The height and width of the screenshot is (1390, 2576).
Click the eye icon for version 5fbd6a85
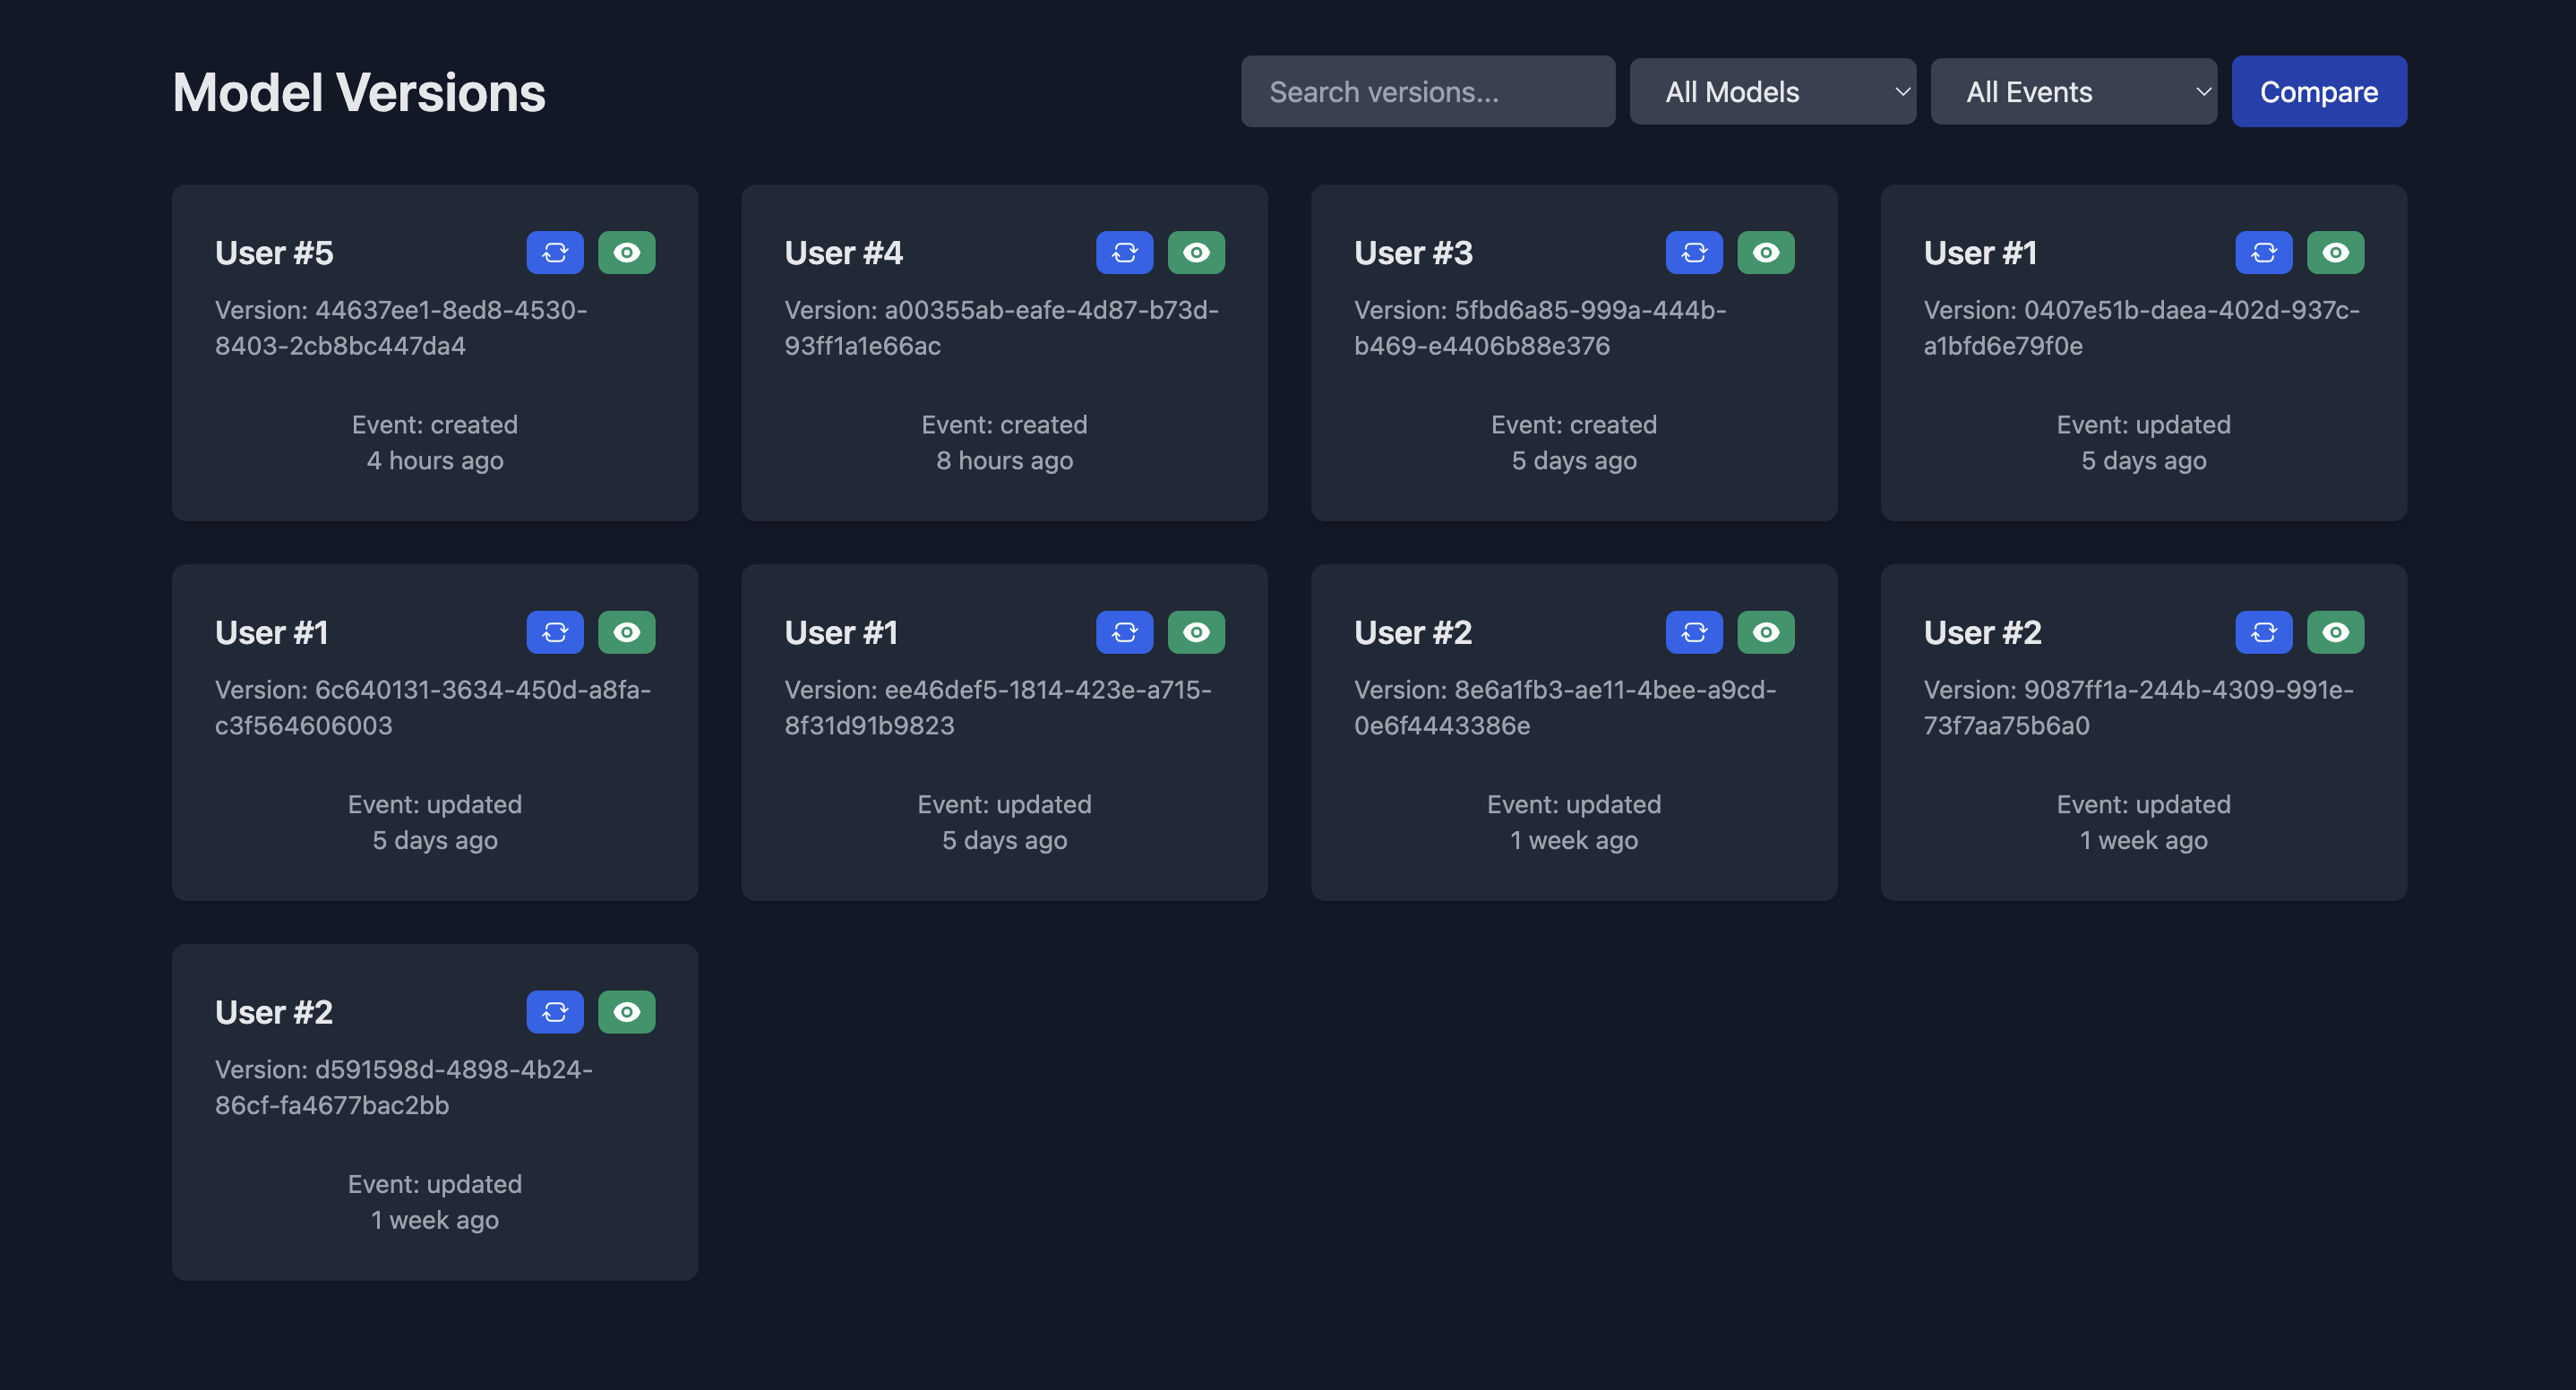(1765, 253)
